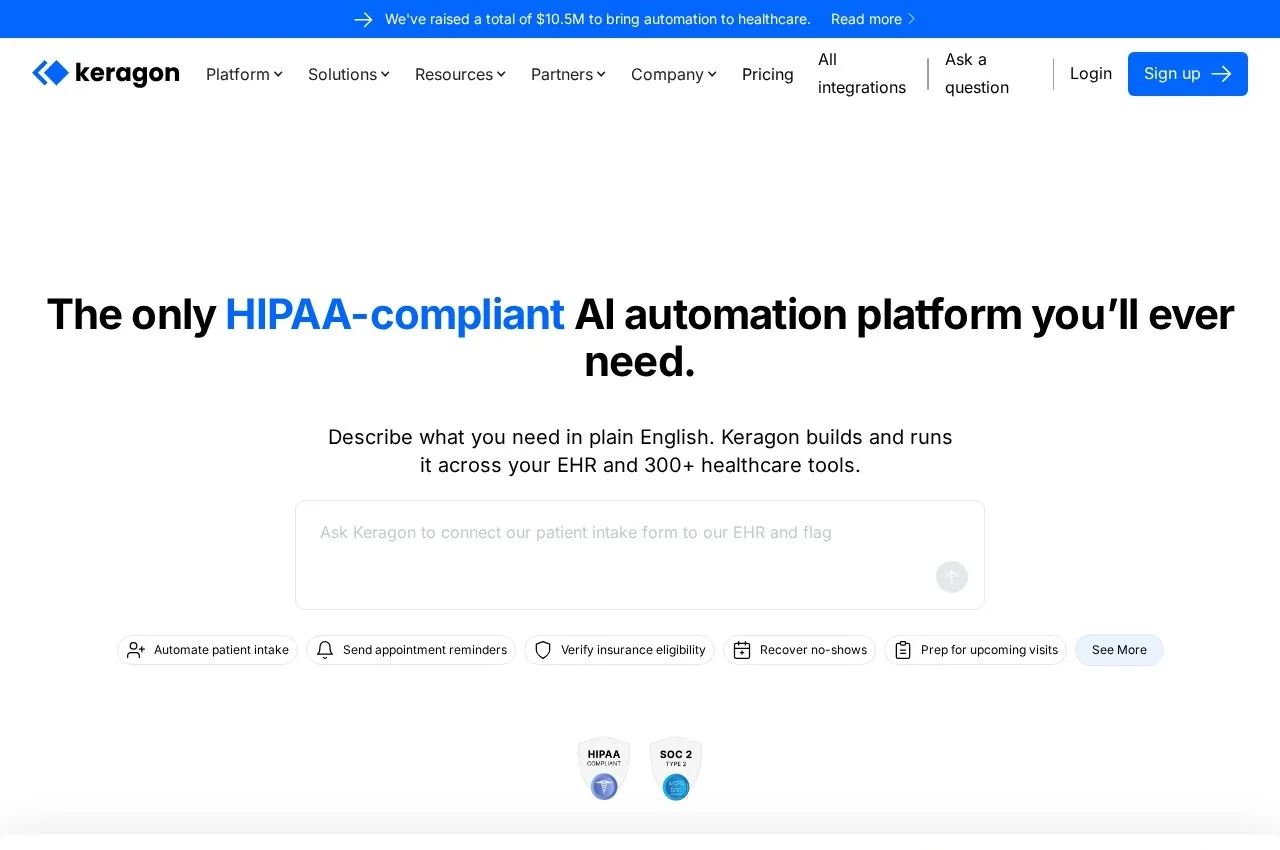Choose the Recover no-shows suggestion
Viewport: 1280px width, 850px height.
[x=800, y=650]
